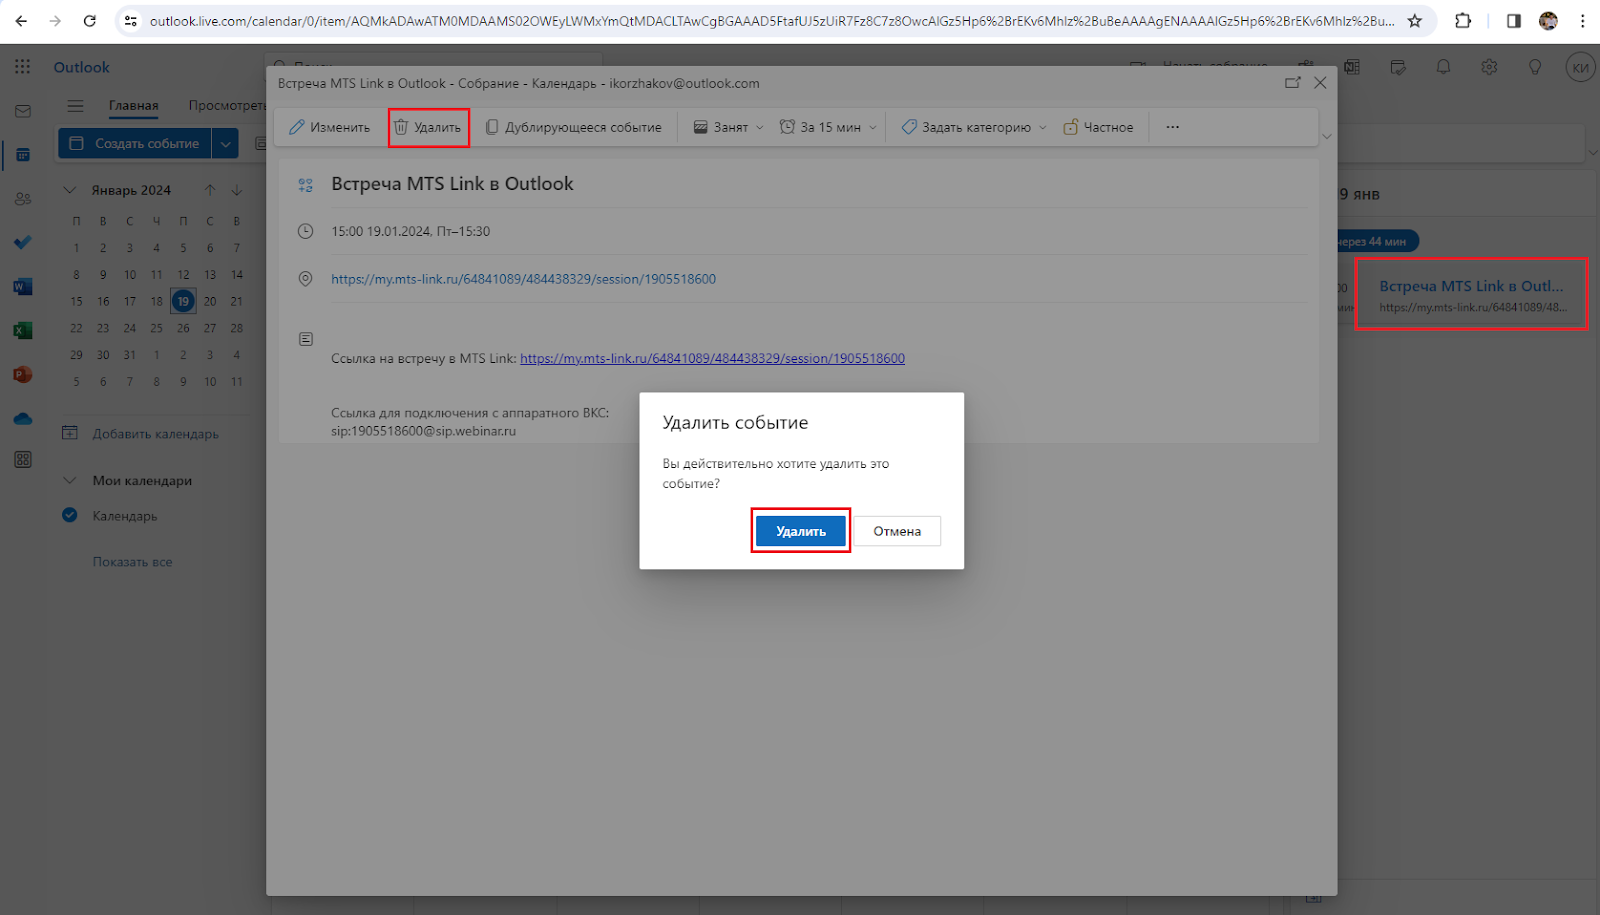
Task: Open Mail icon in left sidebar
Action: (x=23, y=111)
